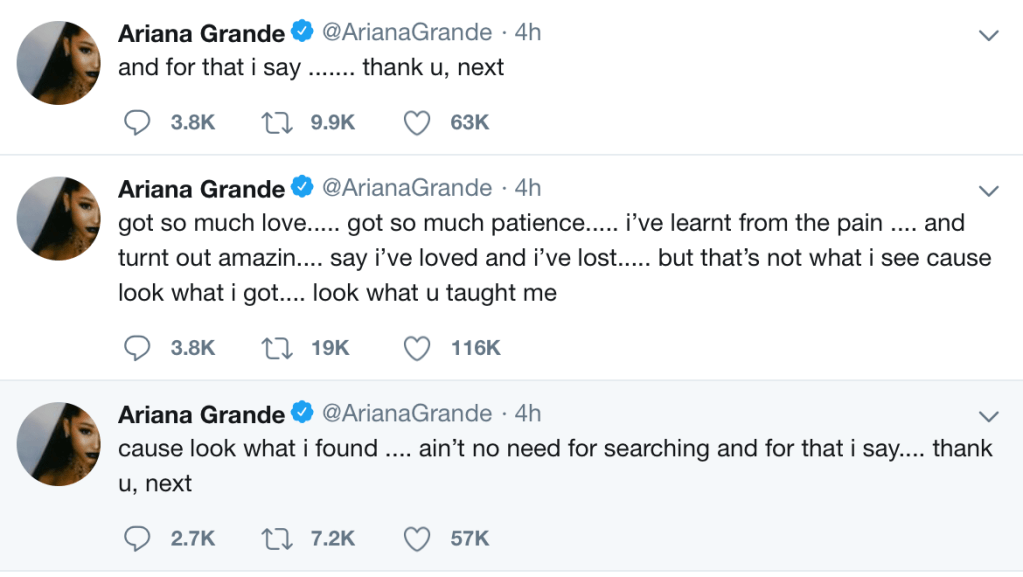Image resolution: width=1023 pixels, height=577 pixels.
Task: View profile photo on the first tweet
Action: click(x=59, y=62)
